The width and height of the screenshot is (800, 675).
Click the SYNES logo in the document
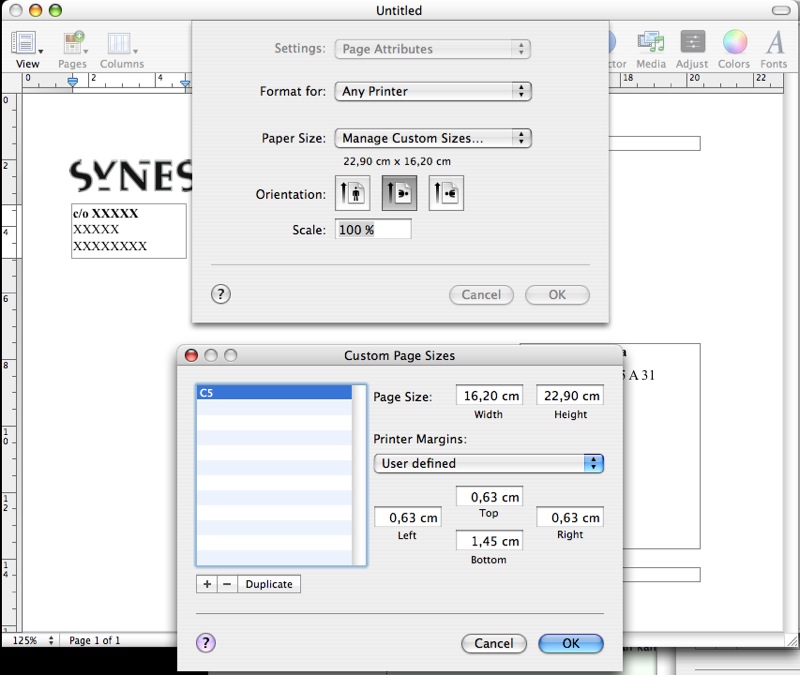pos(131,175)
